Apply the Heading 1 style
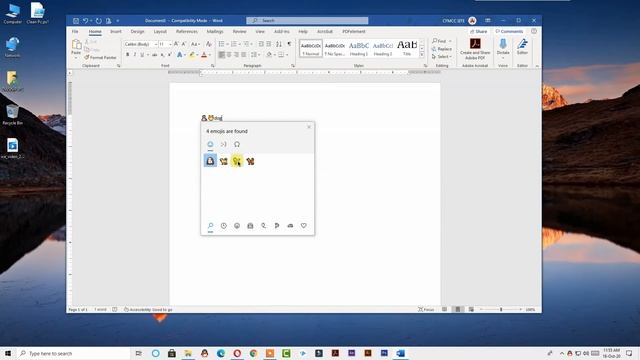The image size is (640, 360). pos(359,48)
